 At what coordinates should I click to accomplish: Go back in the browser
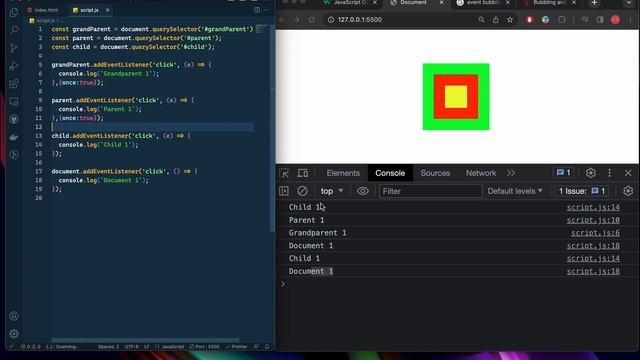click(x=282, y=20)
